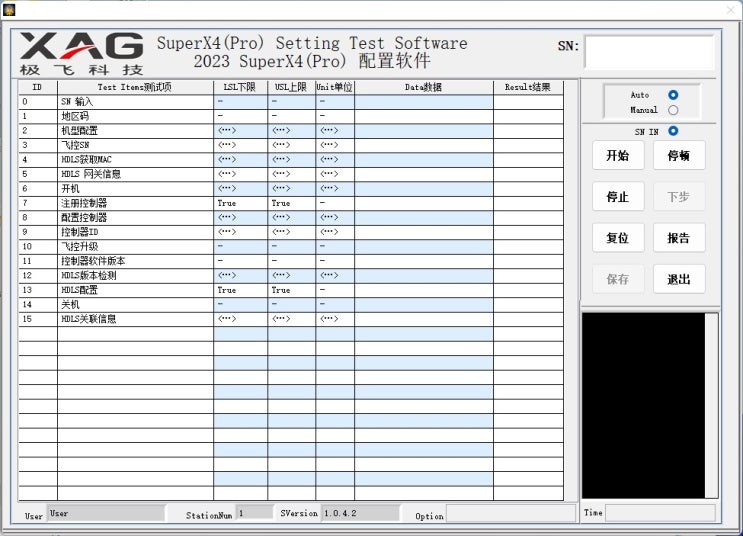Click the 下步 (Next step) button

click(679, 196)
